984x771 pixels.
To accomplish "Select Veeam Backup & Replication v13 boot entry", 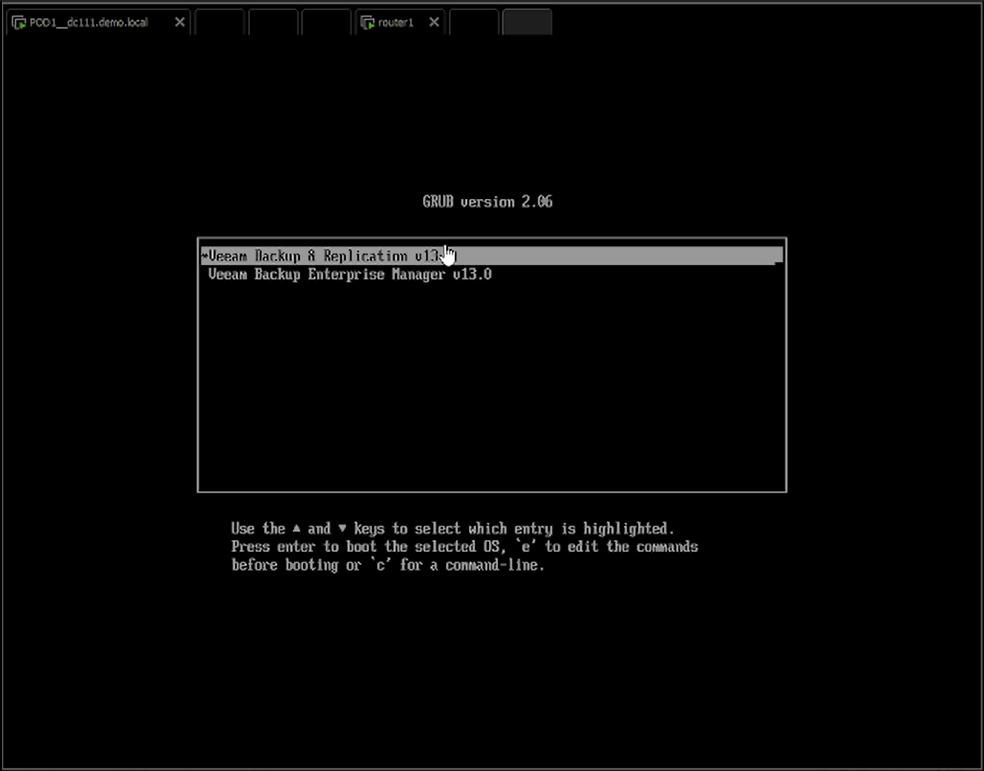I will [x=320, y=256].
